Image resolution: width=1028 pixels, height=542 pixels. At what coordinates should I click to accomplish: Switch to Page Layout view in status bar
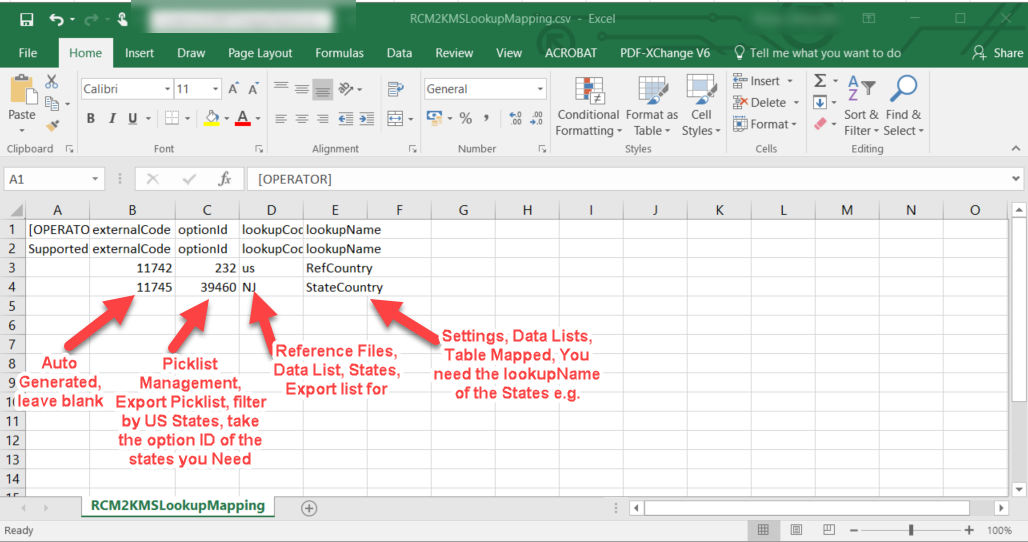pyautogui.click(x=796, y=530)
